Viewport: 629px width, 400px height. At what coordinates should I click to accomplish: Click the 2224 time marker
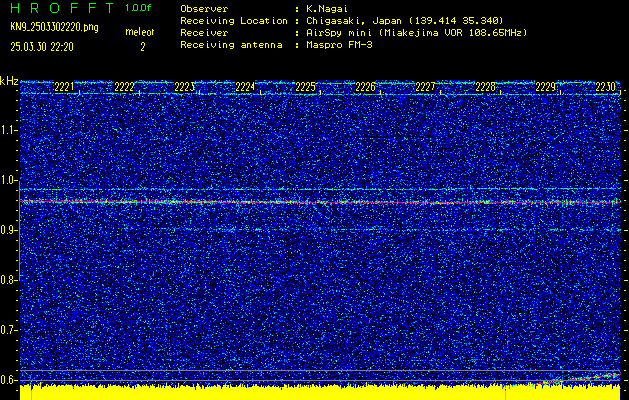245,87
